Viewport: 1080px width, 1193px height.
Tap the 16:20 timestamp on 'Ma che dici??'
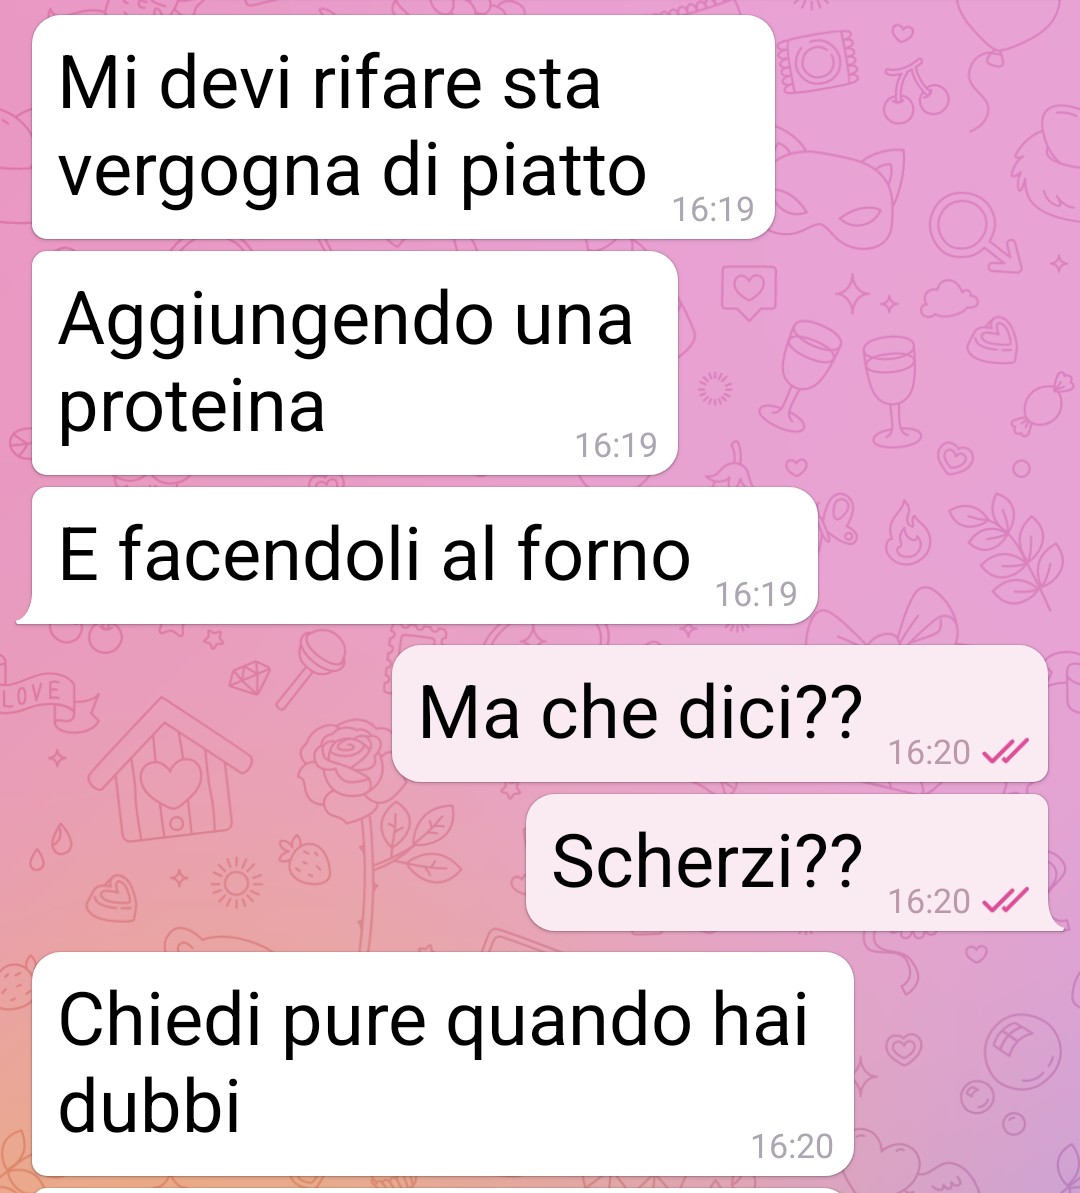point(929,752)
